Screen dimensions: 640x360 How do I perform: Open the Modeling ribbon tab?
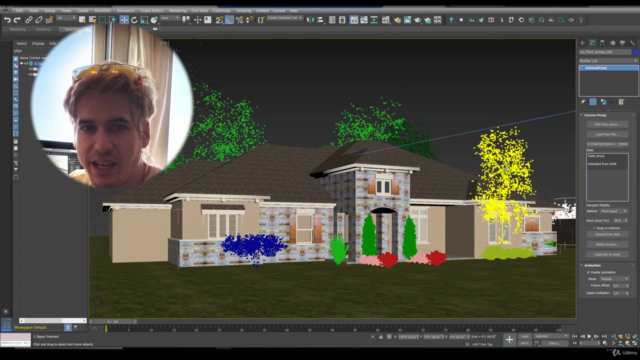[x=18, y=29]
